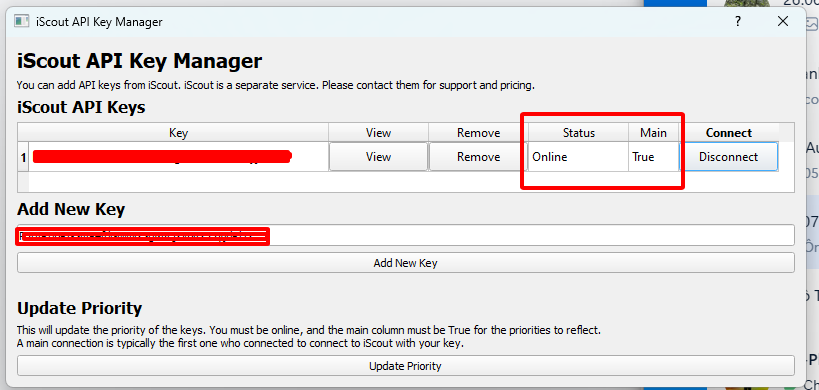Click the Add New Key button
This screenshot has width=819, height=390.
point(405,263)
